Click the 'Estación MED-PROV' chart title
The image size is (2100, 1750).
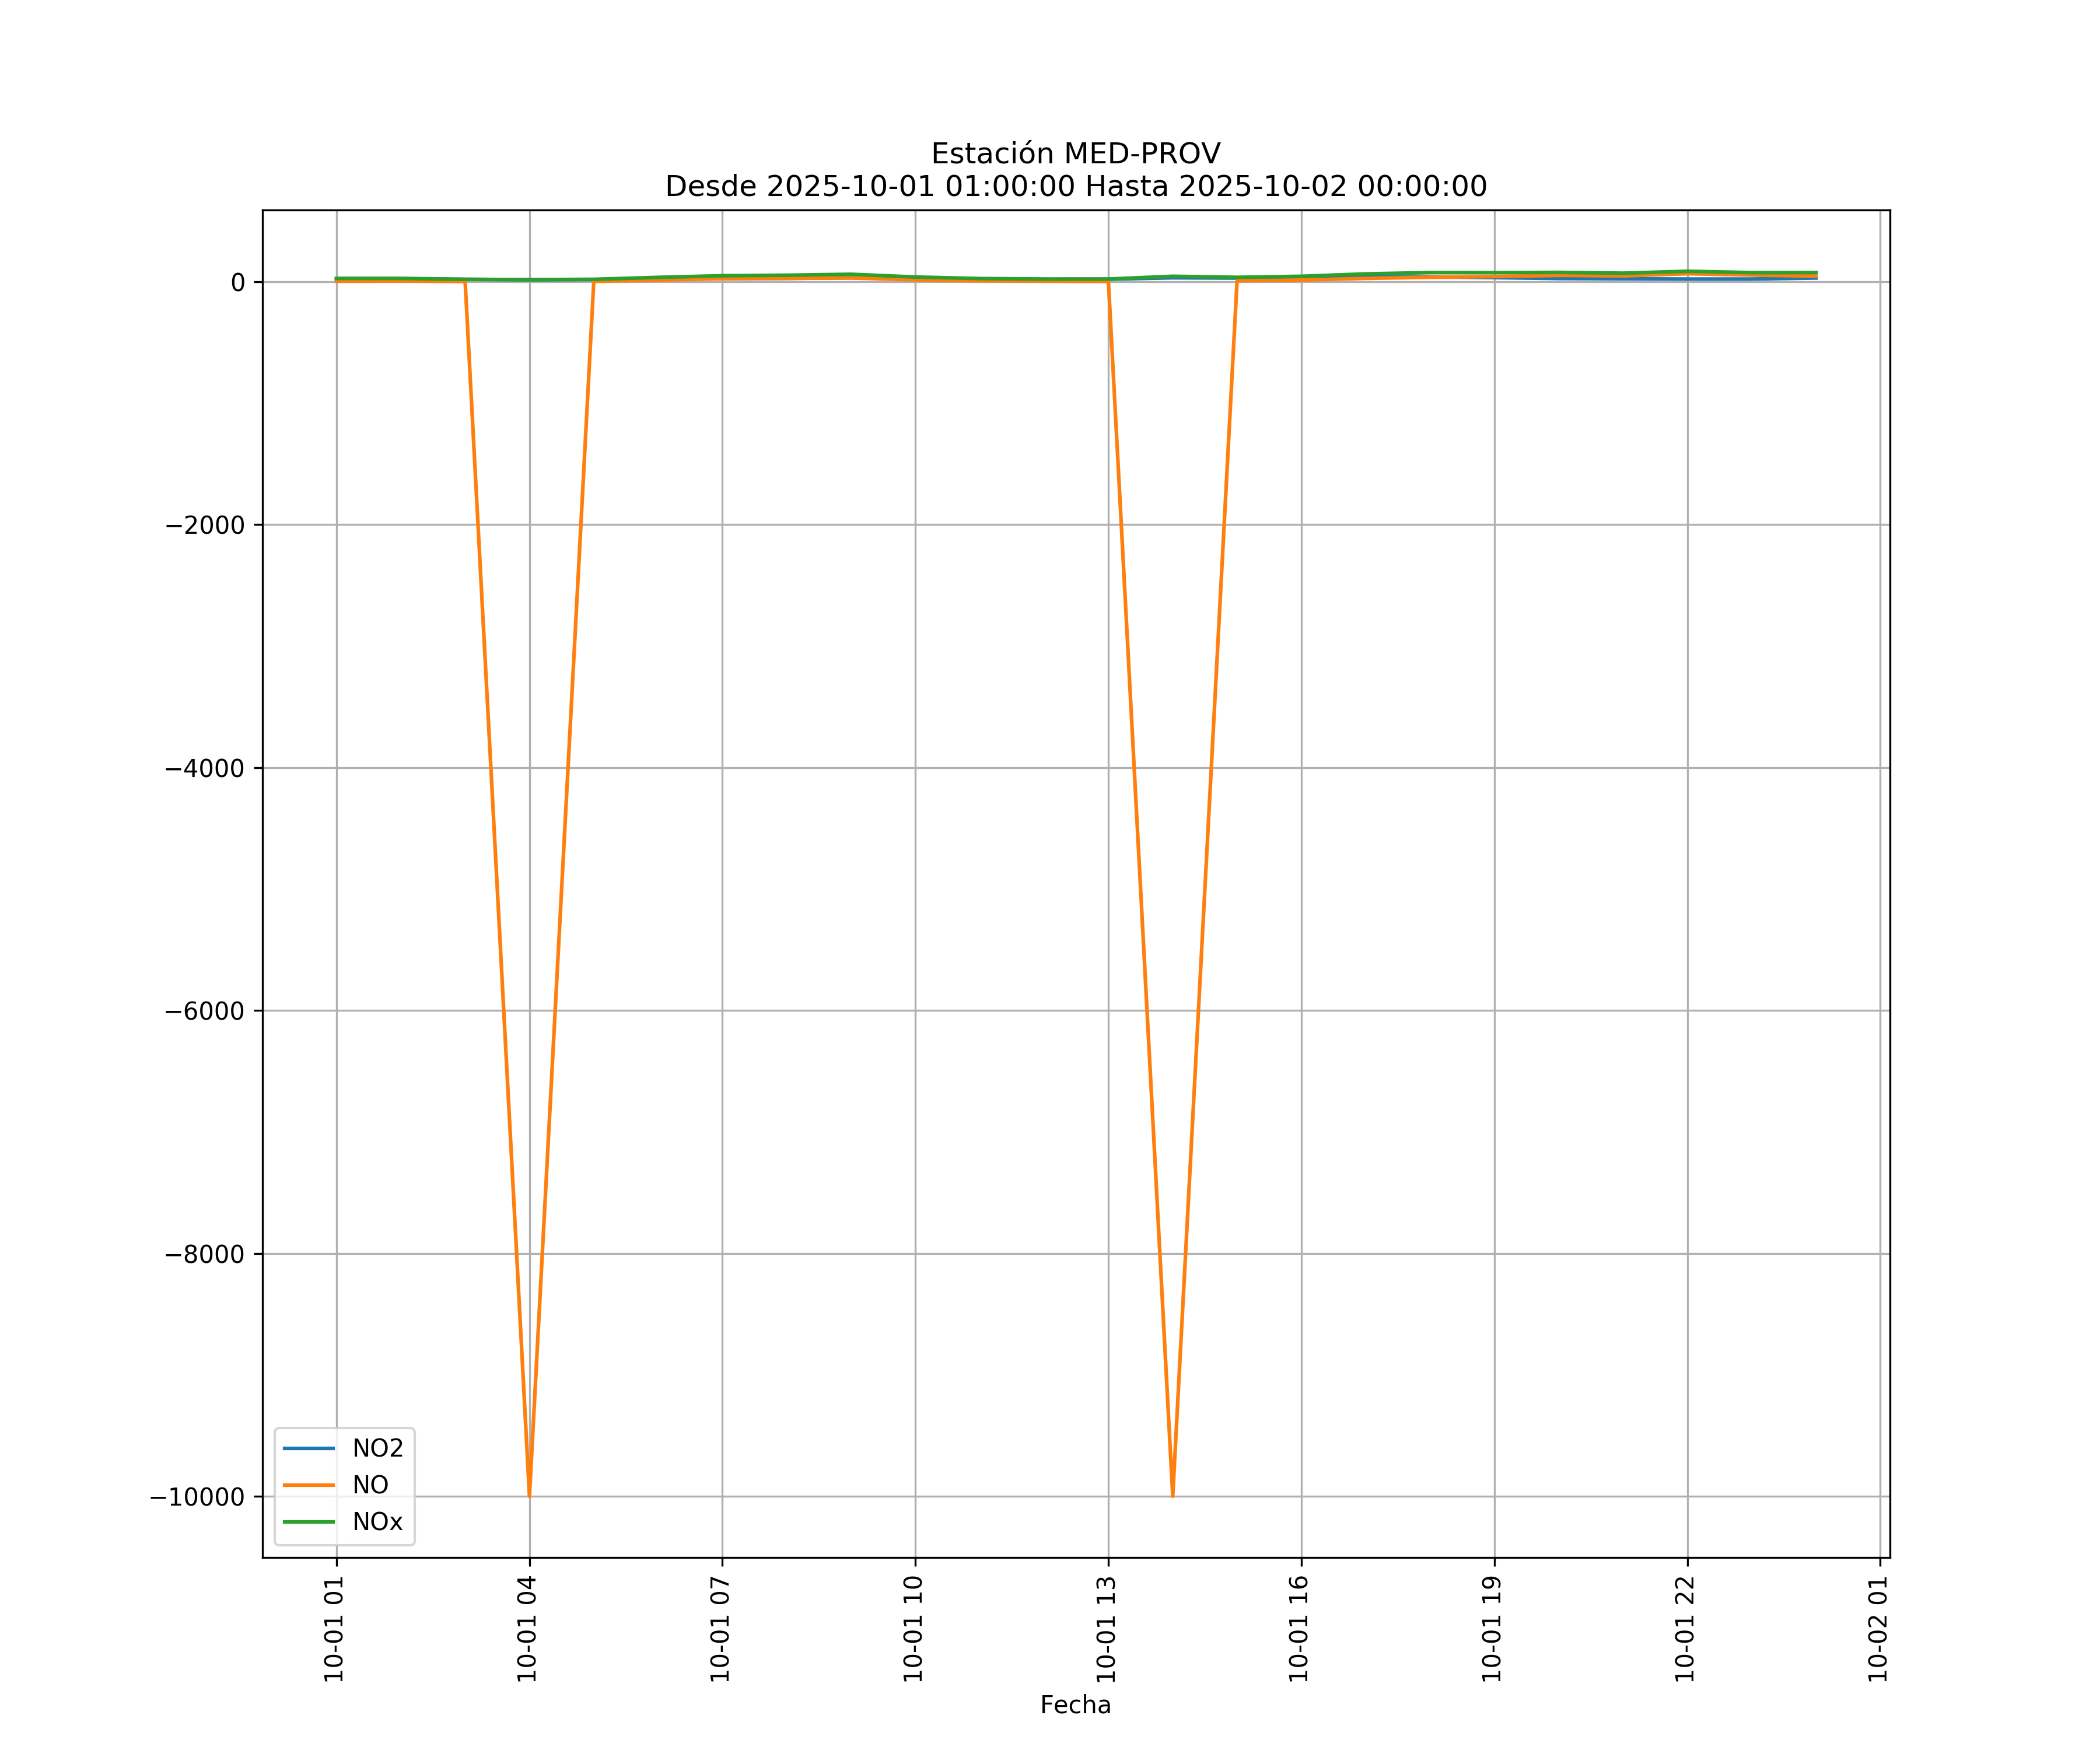[1075, 154]
